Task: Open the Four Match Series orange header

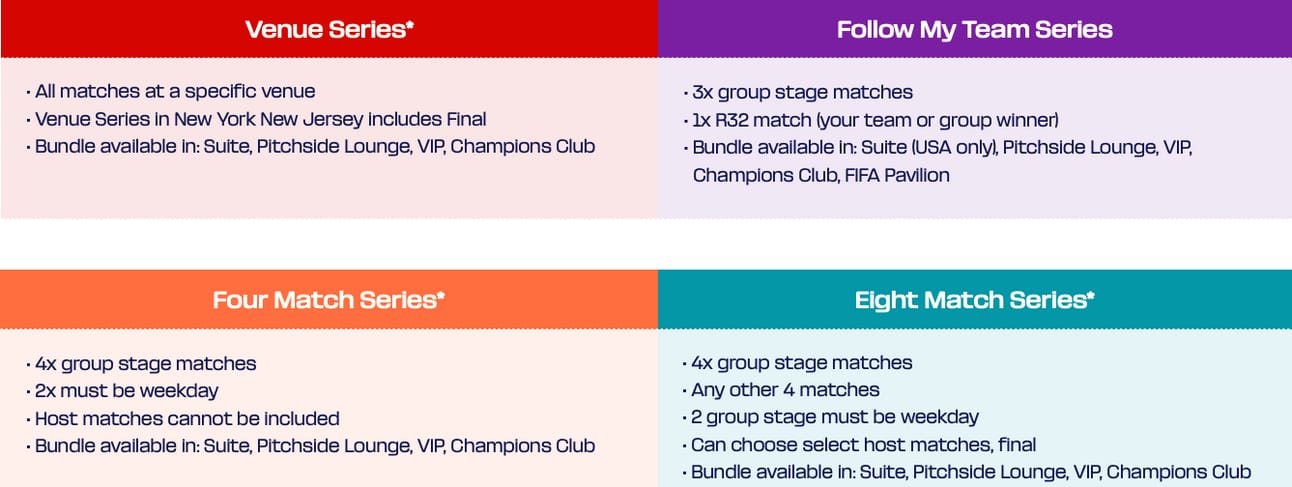Action: point(329,299)
